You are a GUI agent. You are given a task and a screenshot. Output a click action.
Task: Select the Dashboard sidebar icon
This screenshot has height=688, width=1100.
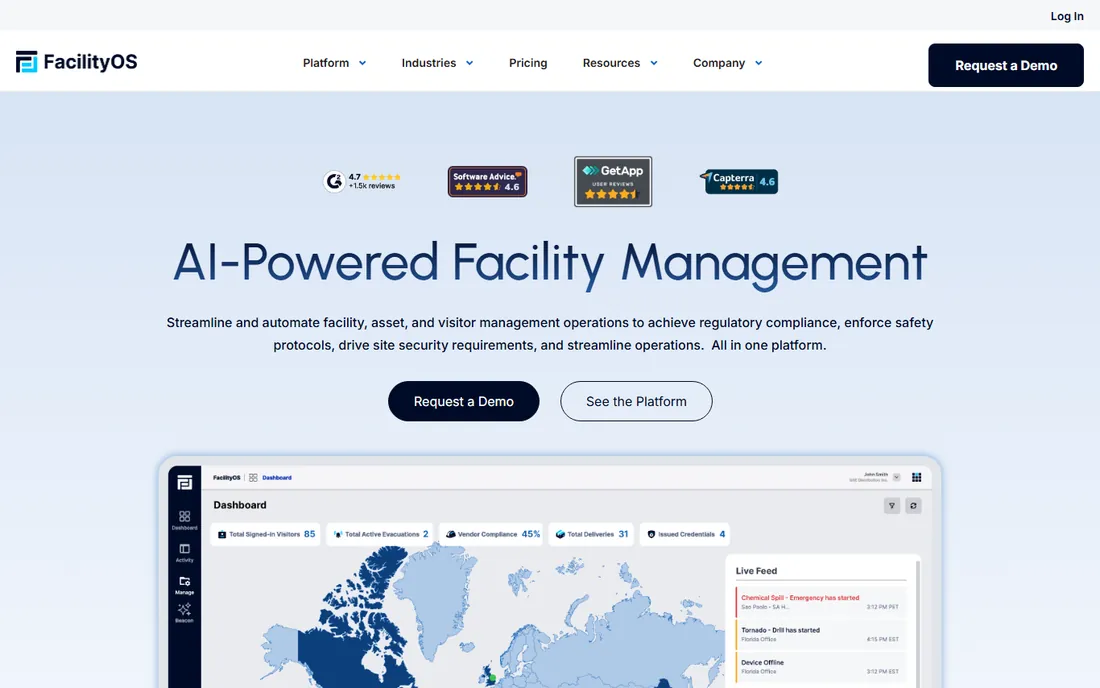[x=185, y=520]
